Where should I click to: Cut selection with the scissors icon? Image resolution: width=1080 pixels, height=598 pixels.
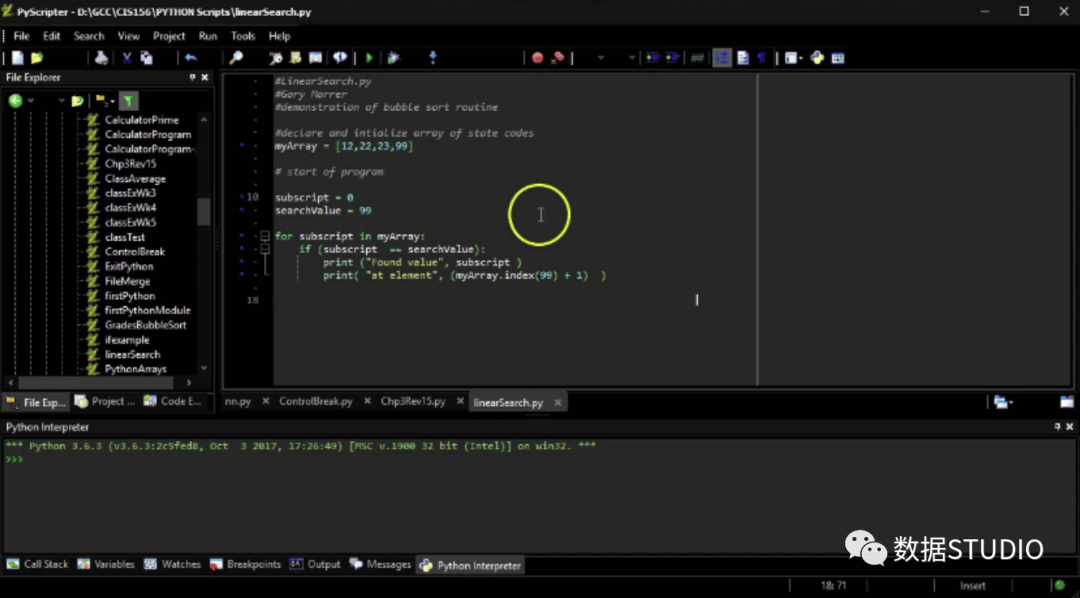pos(127,58)
